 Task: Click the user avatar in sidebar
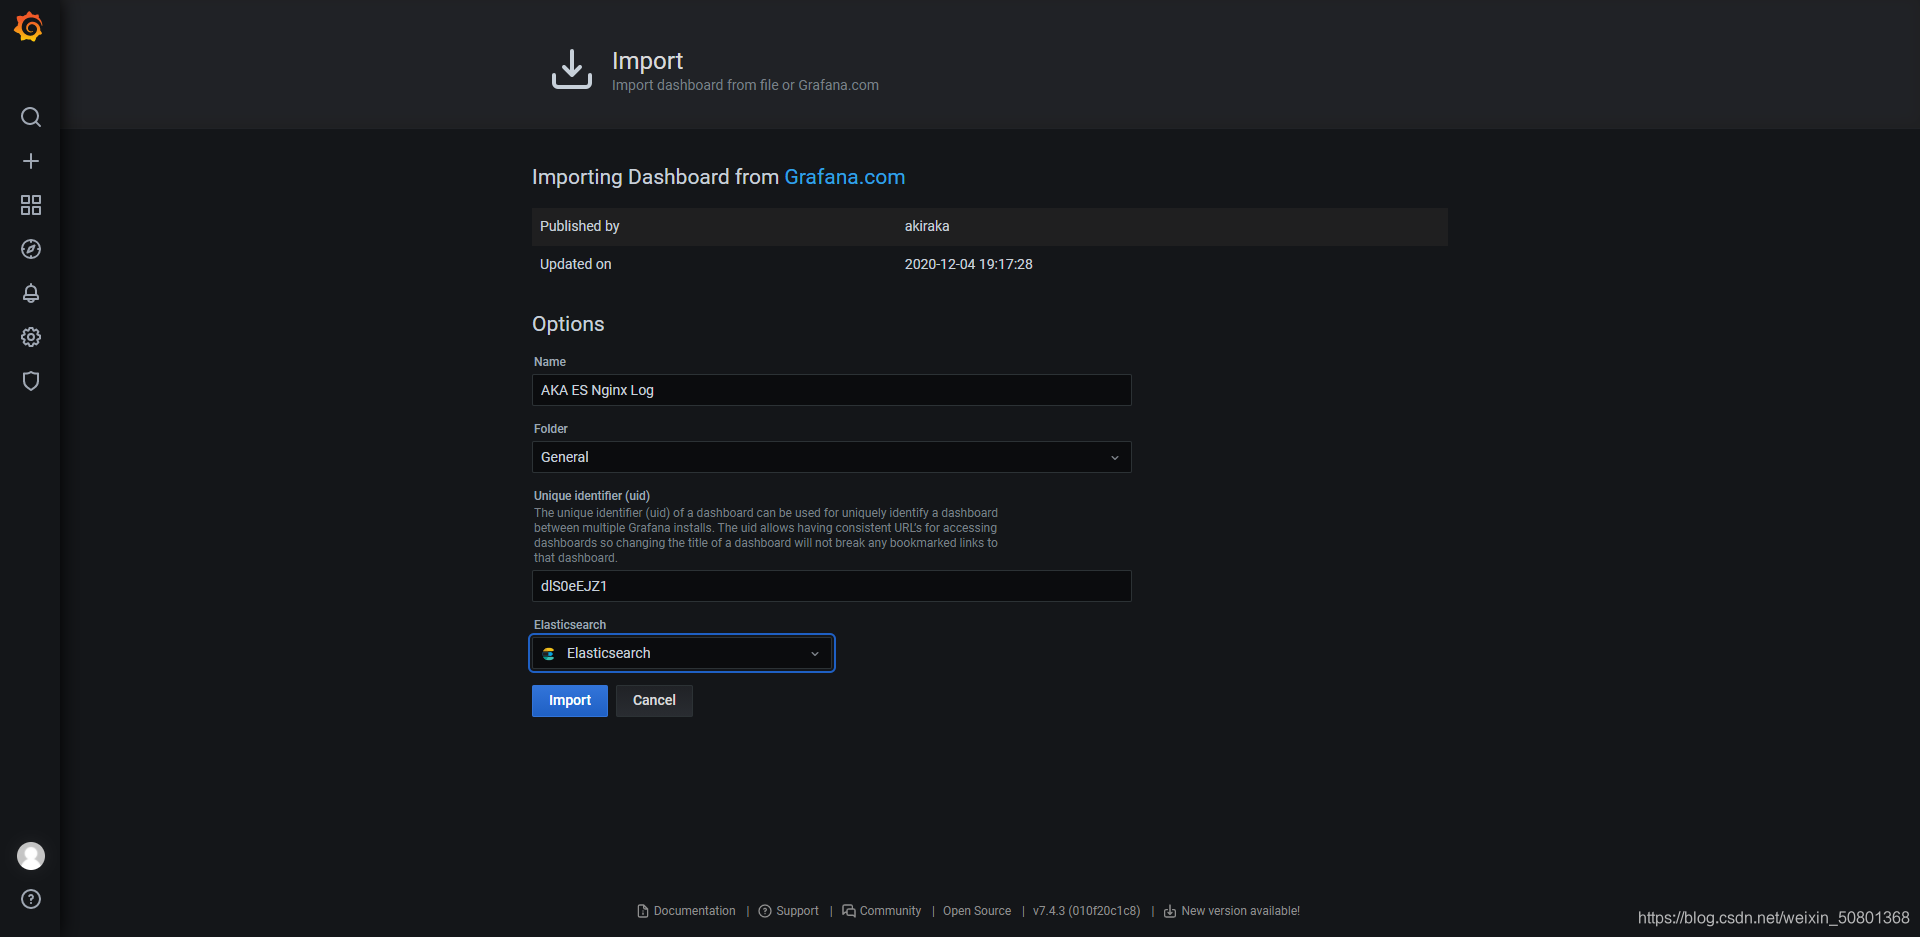(x=31, y=856)
